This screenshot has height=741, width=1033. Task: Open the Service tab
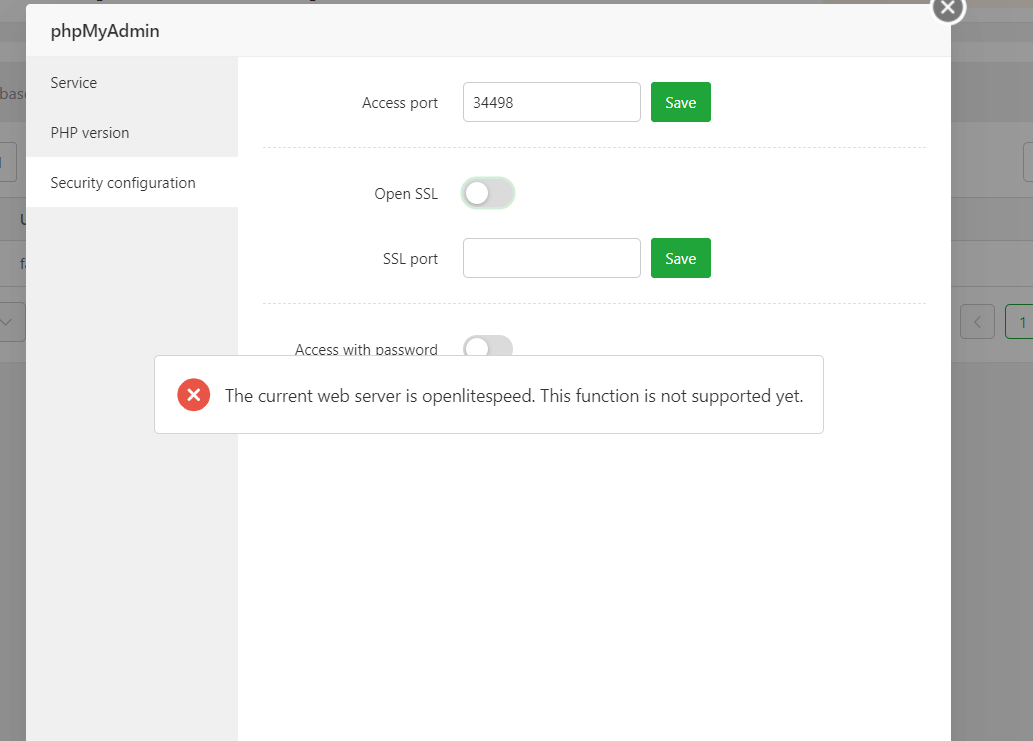(x=132, y=82)
